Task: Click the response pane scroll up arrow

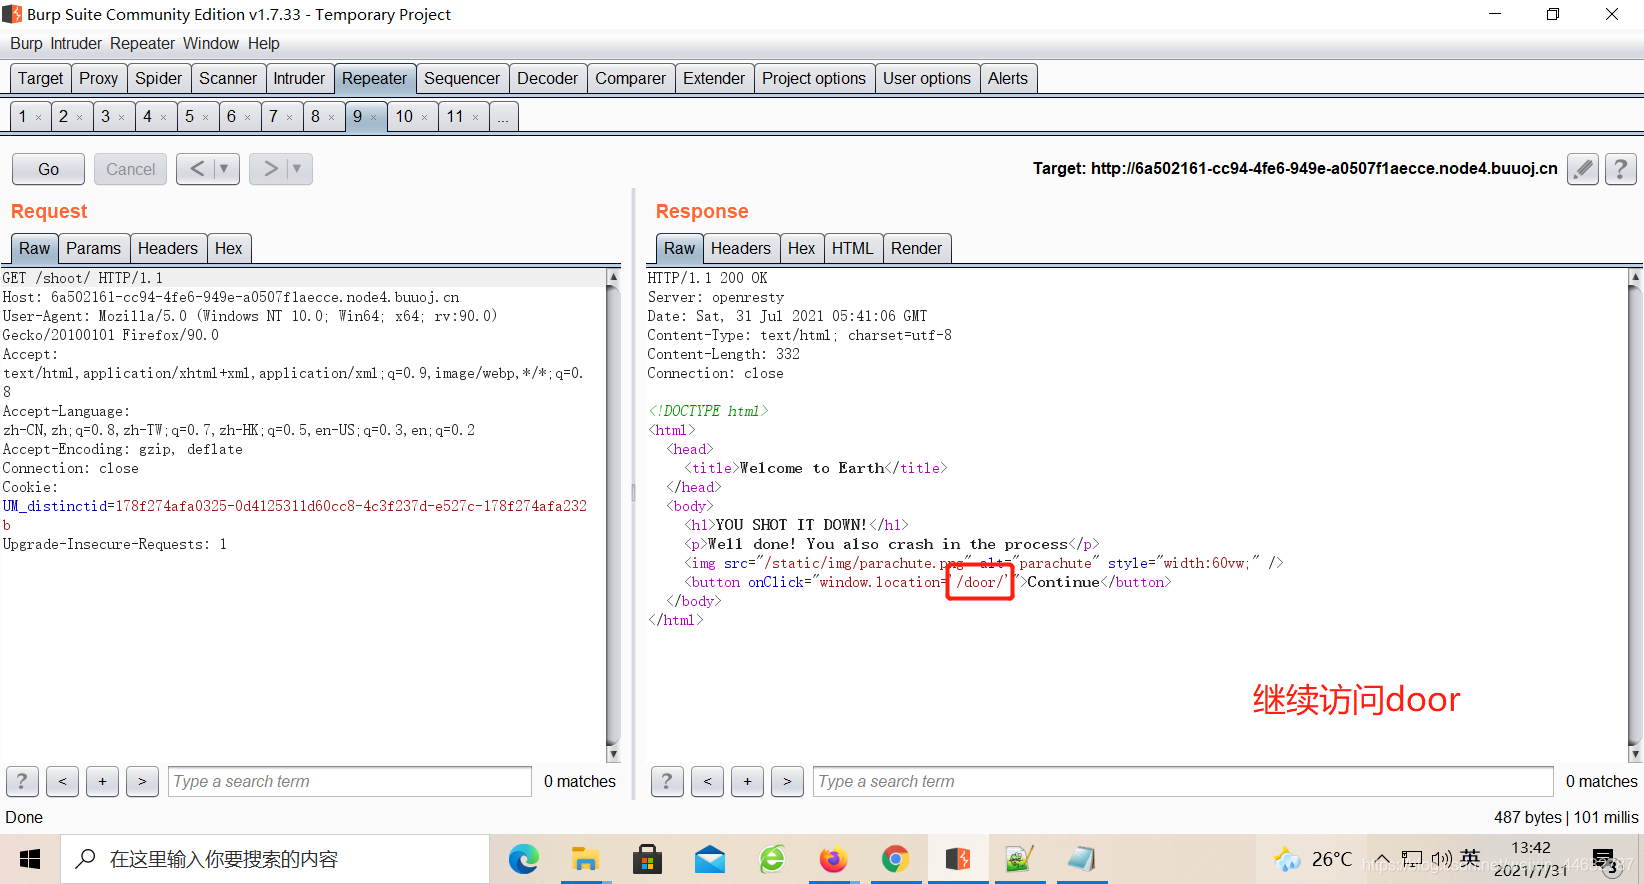Action: (1635, 276)
